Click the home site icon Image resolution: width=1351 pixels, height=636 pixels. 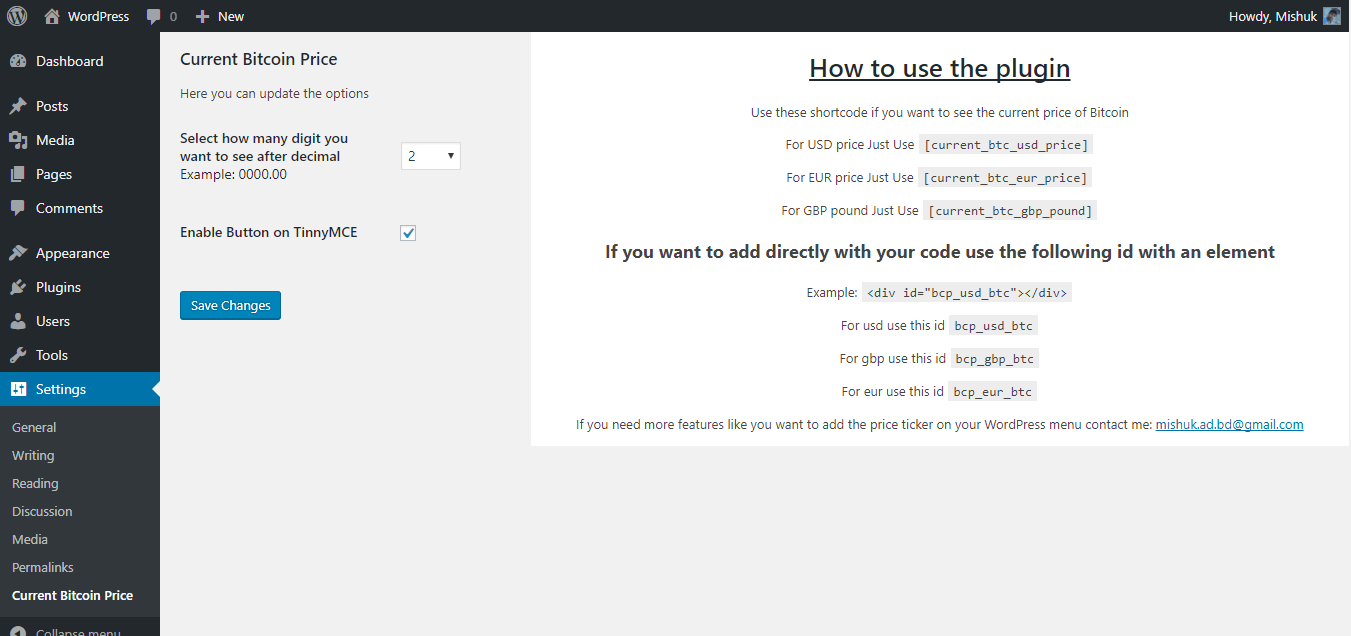(x=52, y=16)
